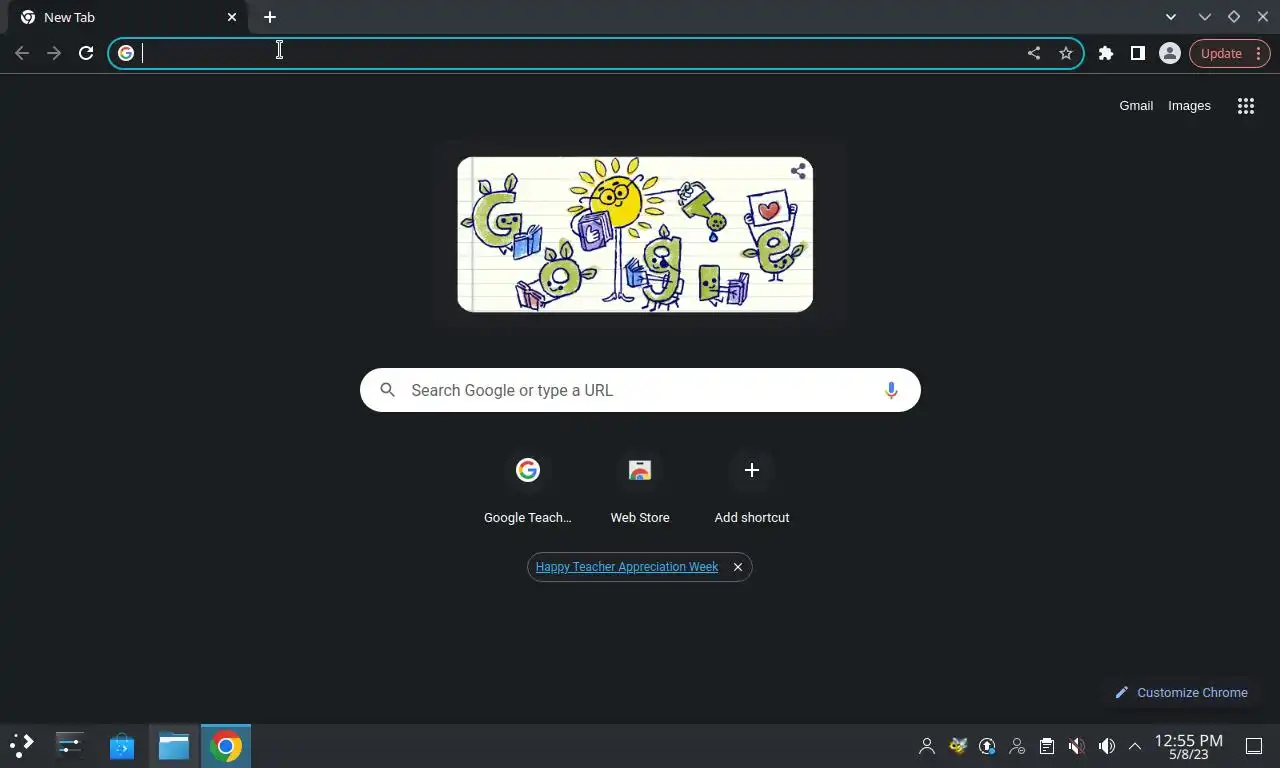Share the Google Doodle
Image resolution: width=1280 pixels, height=768 pixels.
pos(798,171)
